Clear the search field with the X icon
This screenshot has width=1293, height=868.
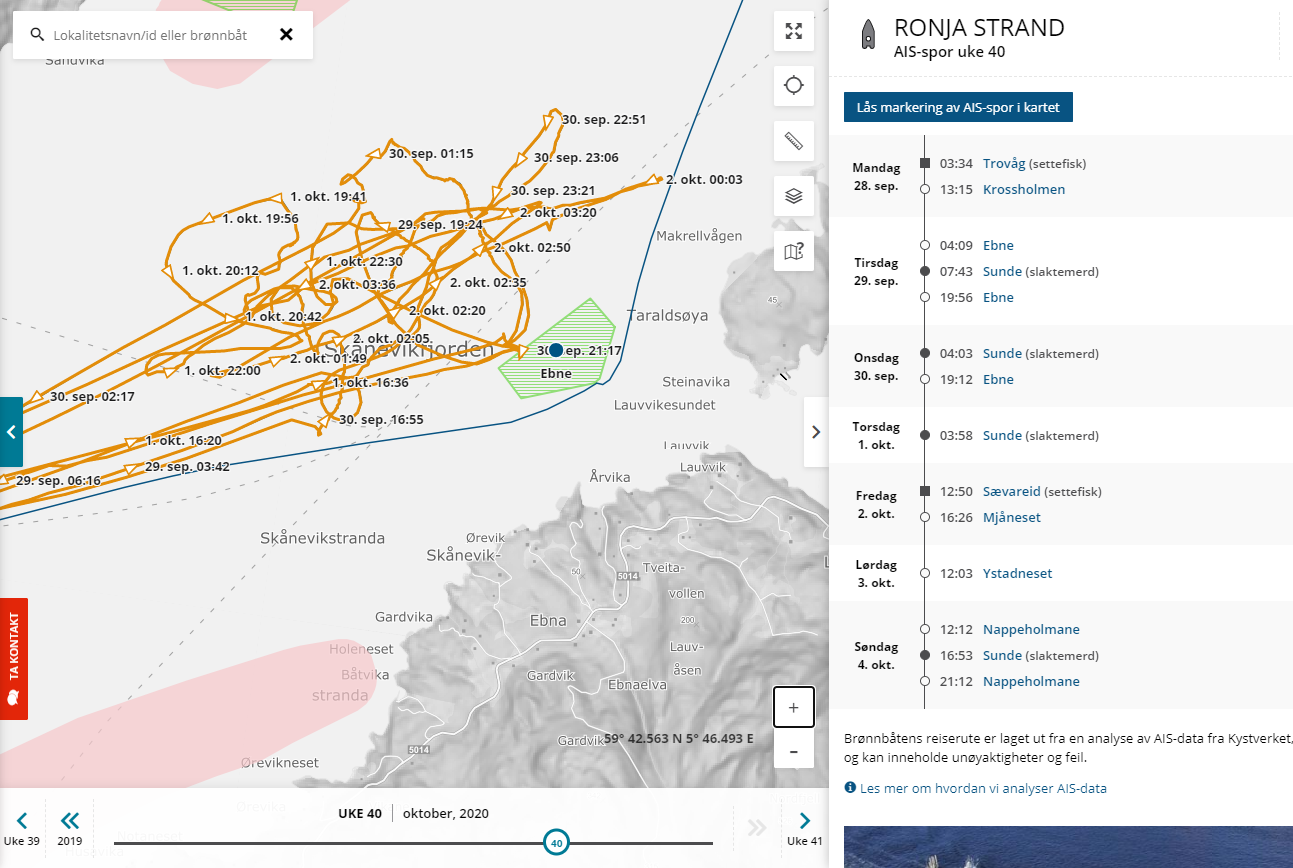[x=286, y=35]
